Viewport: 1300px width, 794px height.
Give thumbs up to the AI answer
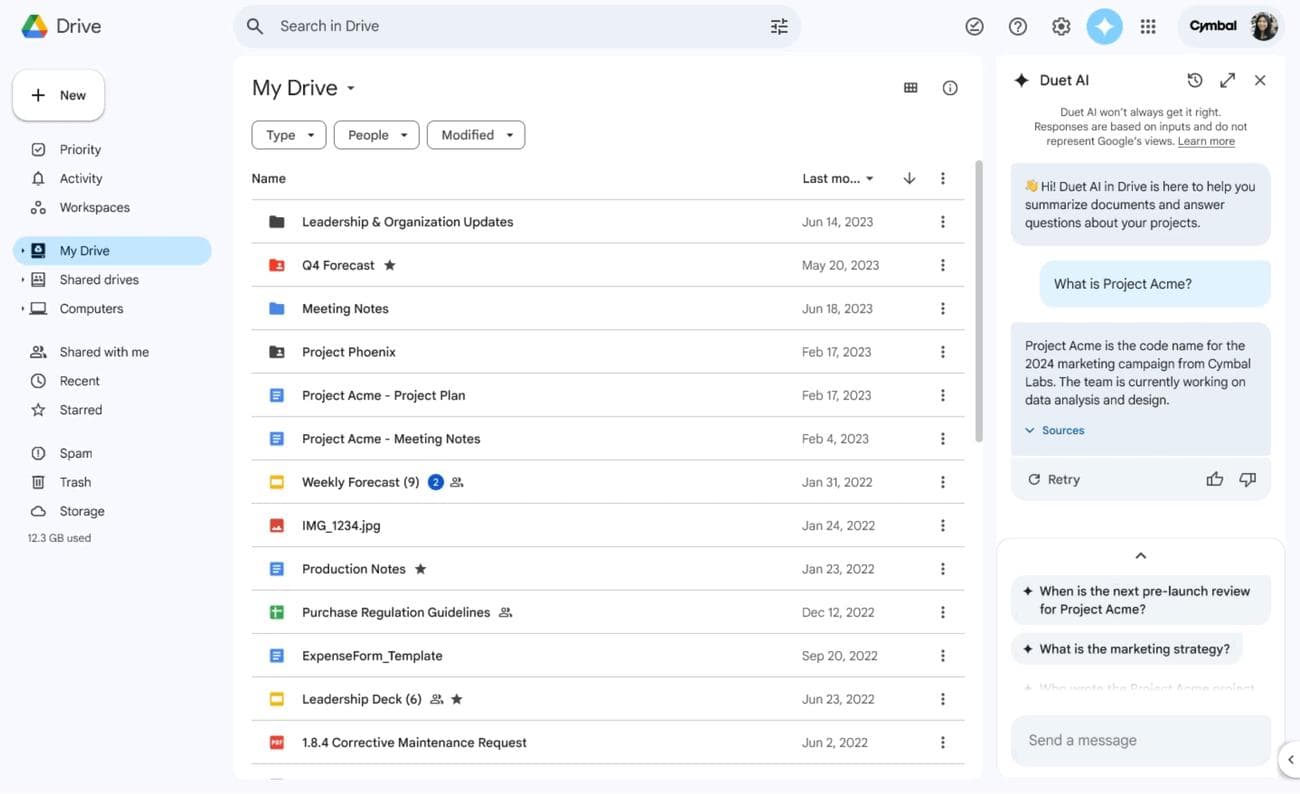coord(1214,479)
